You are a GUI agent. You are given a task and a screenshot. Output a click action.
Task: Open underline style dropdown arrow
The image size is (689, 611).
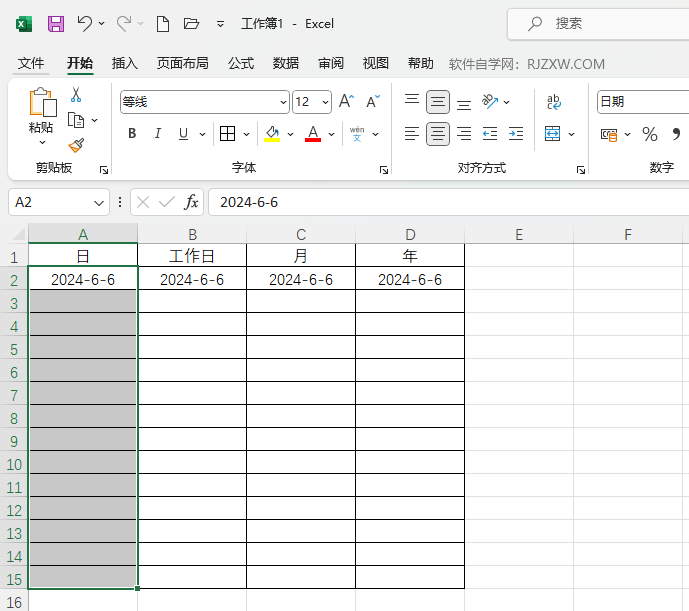pyautogui.click(x=202, y=134)
